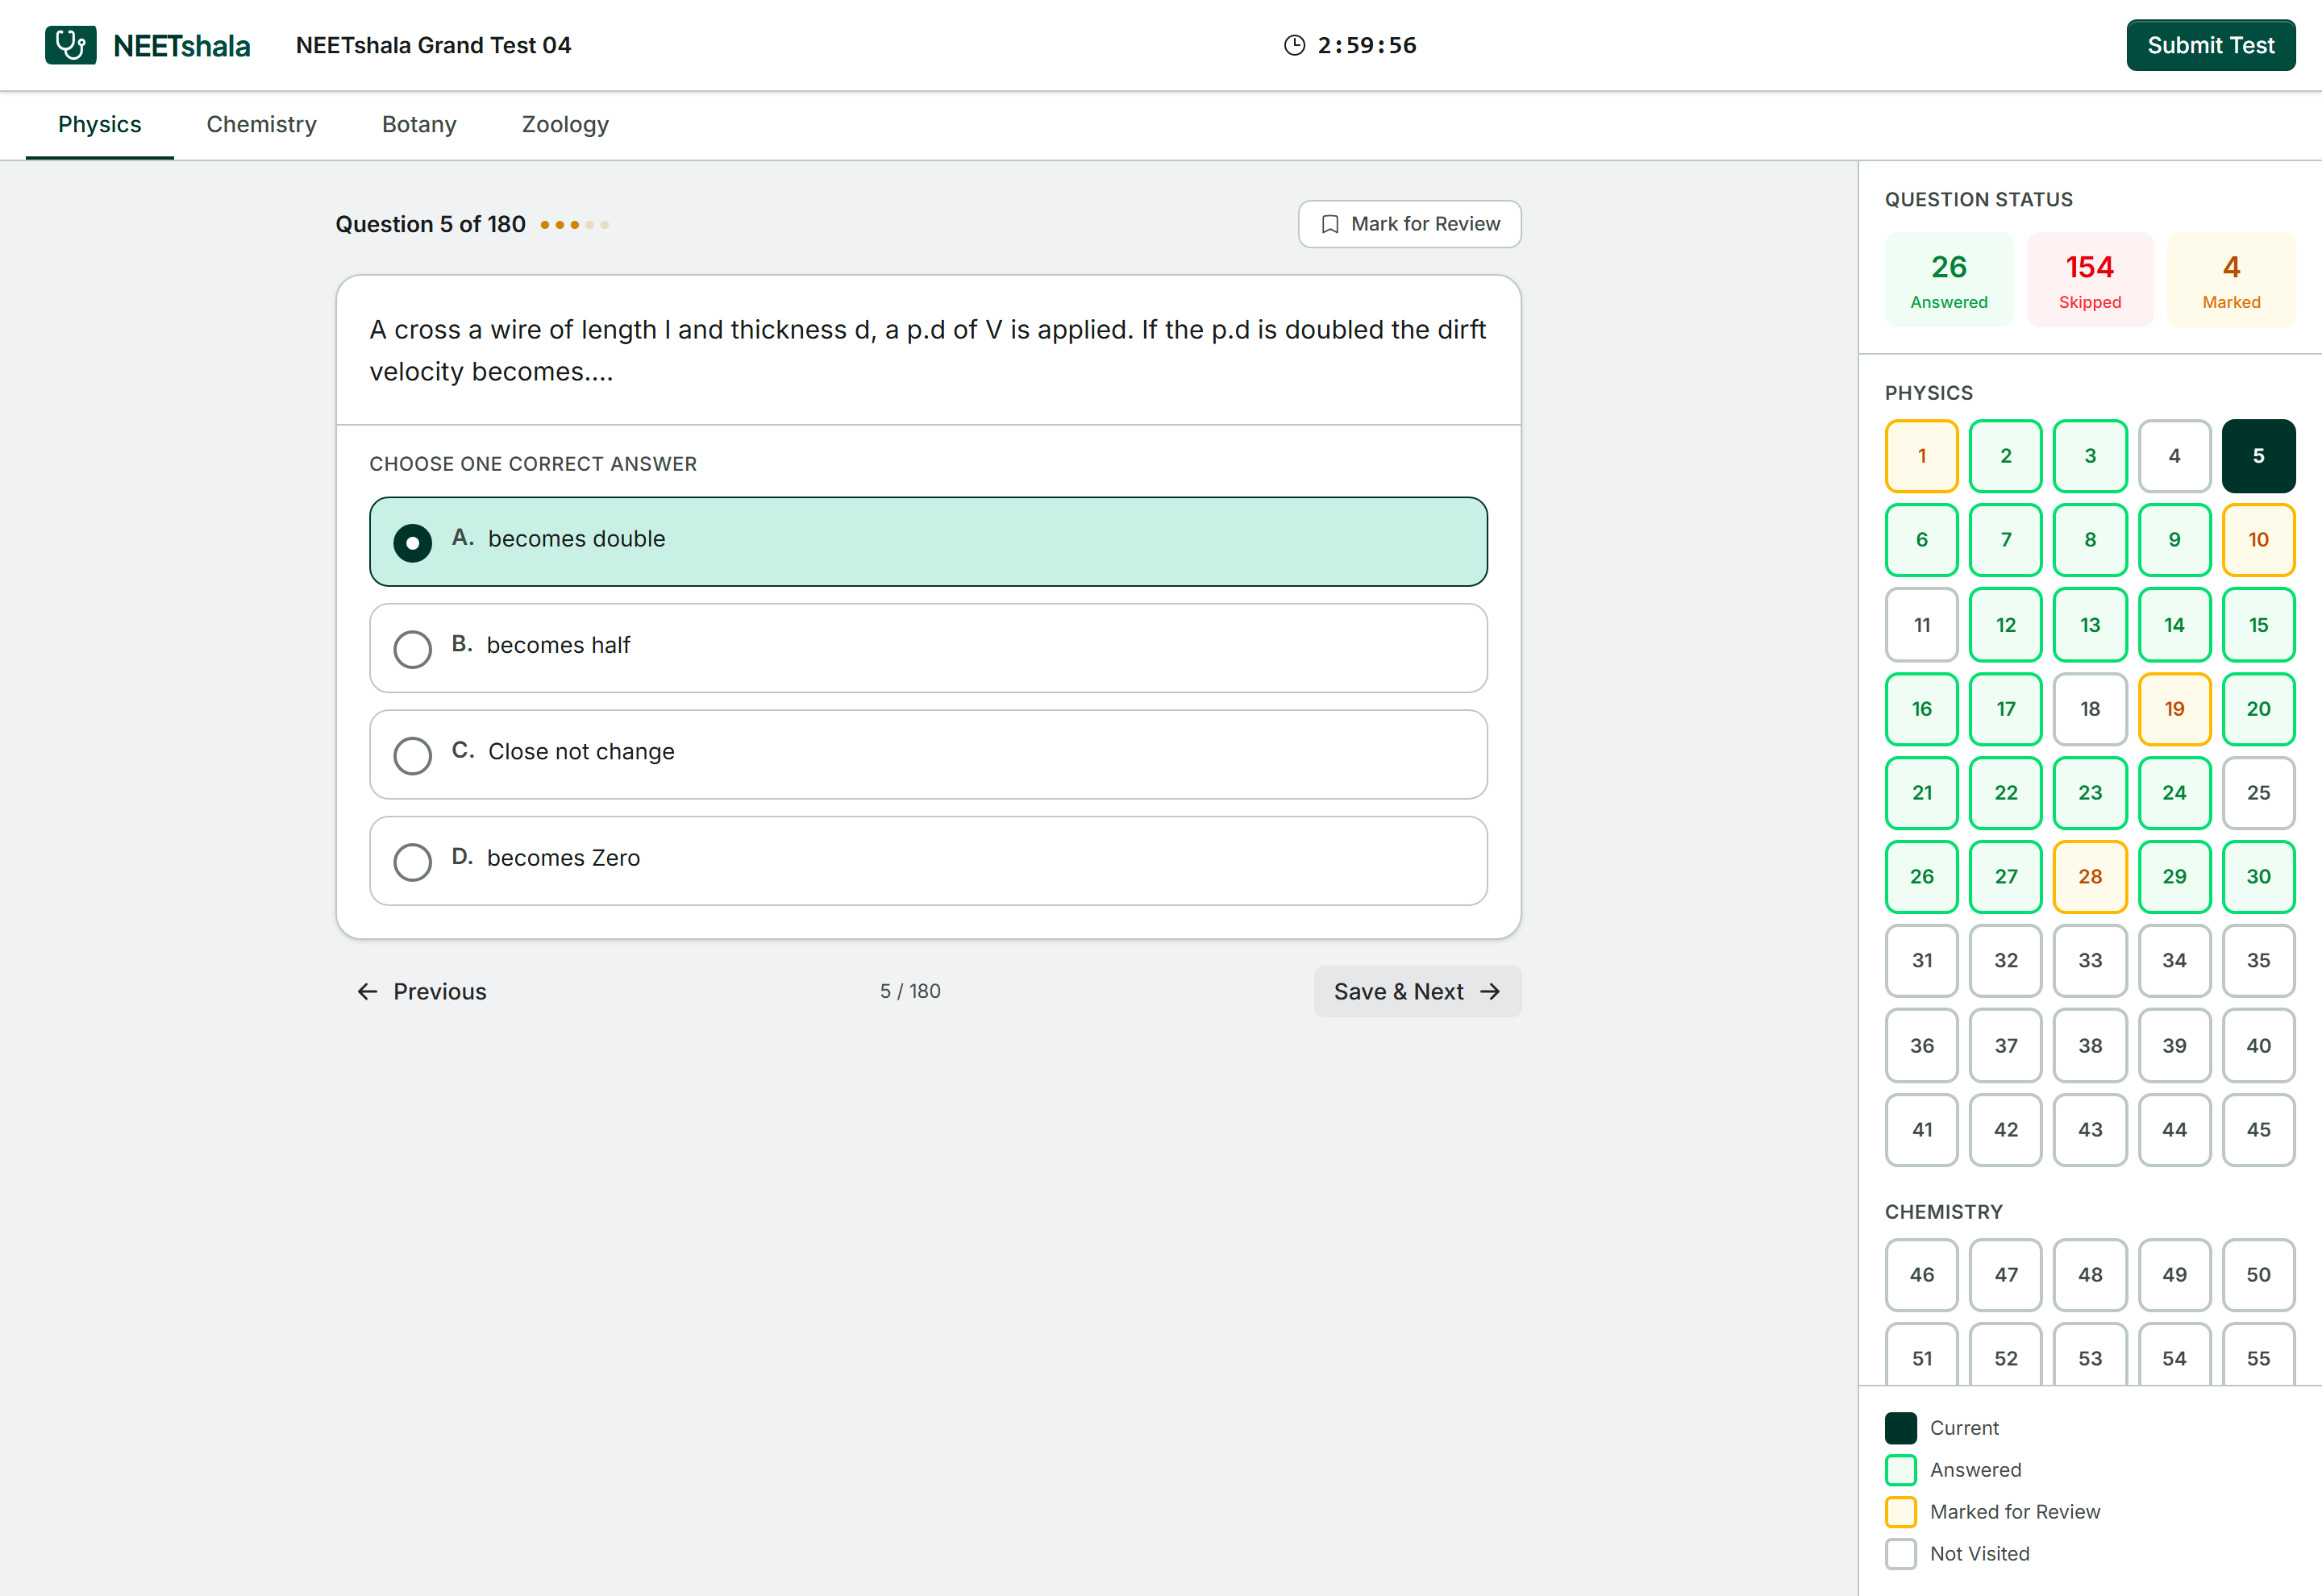The image size is (2322, 1596).
Task: Click the bookmark icon in Mark for Review
Action: coord(1330,224)
